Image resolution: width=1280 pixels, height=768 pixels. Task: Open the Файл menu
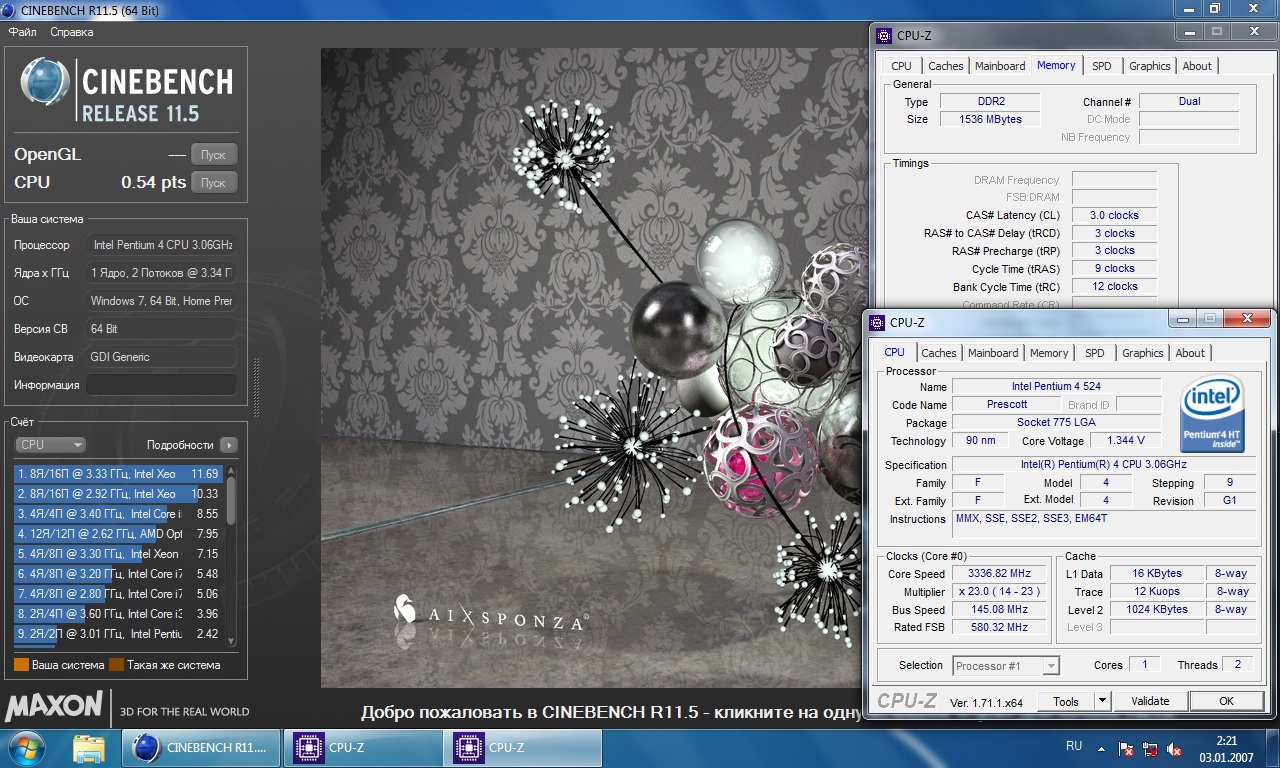point(22,32)
